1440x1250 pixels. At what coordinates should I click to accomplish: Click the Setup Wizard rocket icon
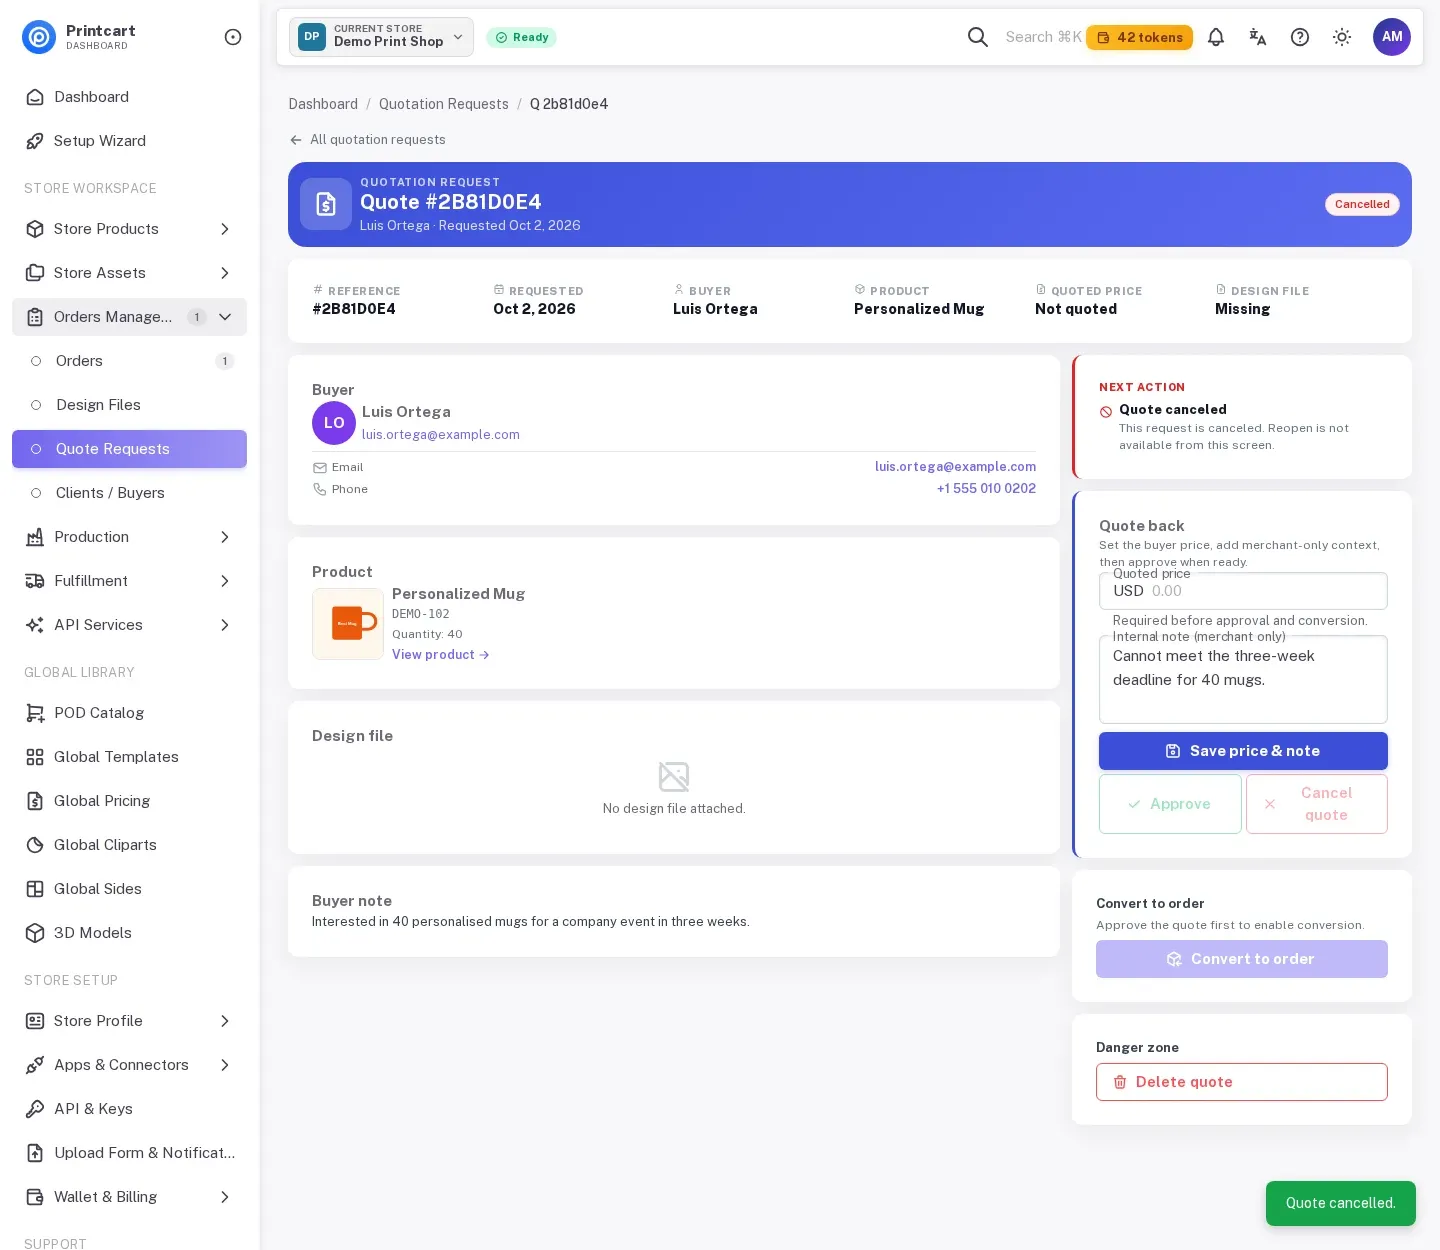35,141
